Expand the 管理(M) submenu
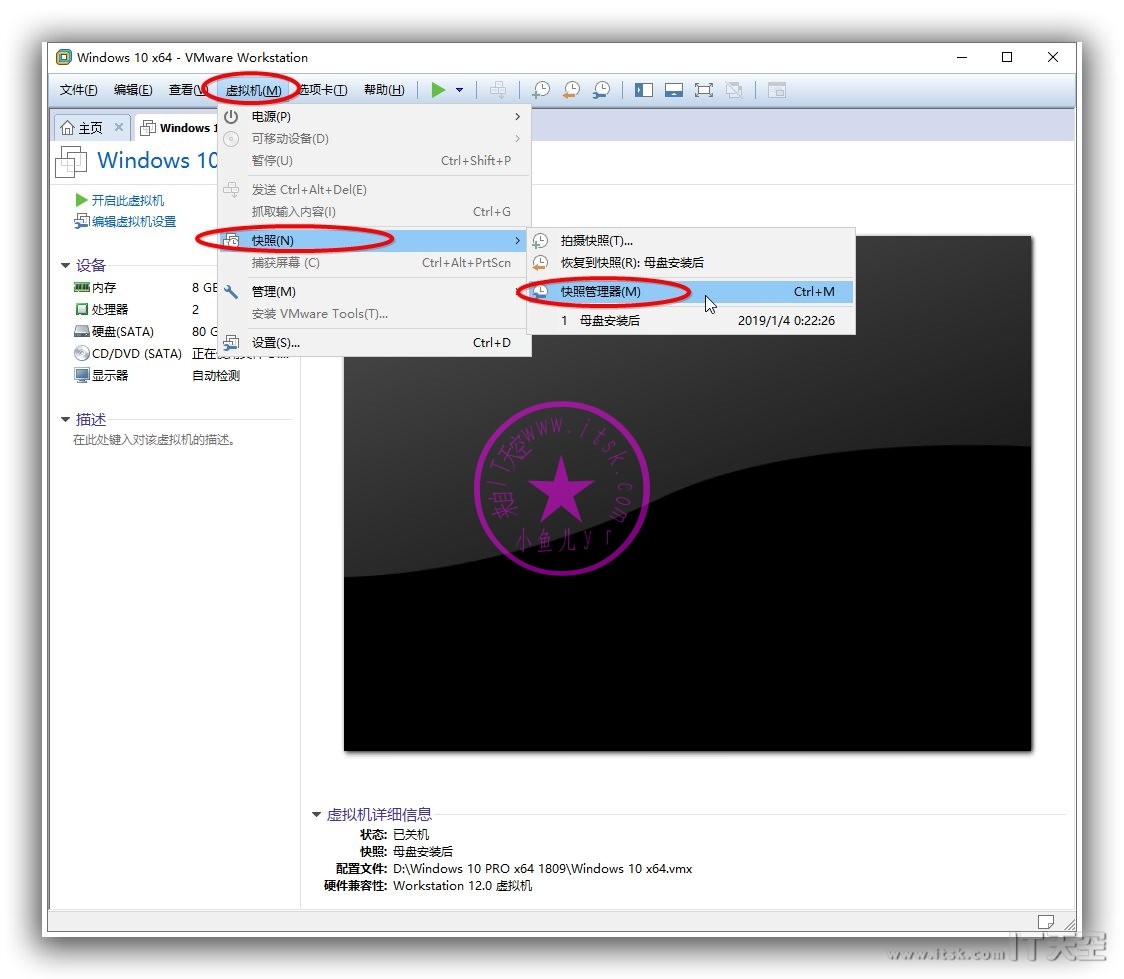 [375, 292]
